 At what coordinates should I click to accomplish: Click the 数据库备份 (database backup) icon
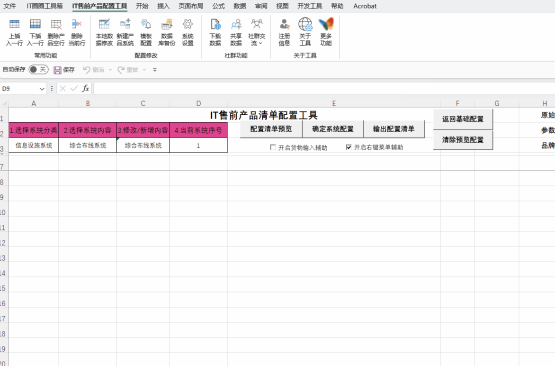[x=167, y=24]
